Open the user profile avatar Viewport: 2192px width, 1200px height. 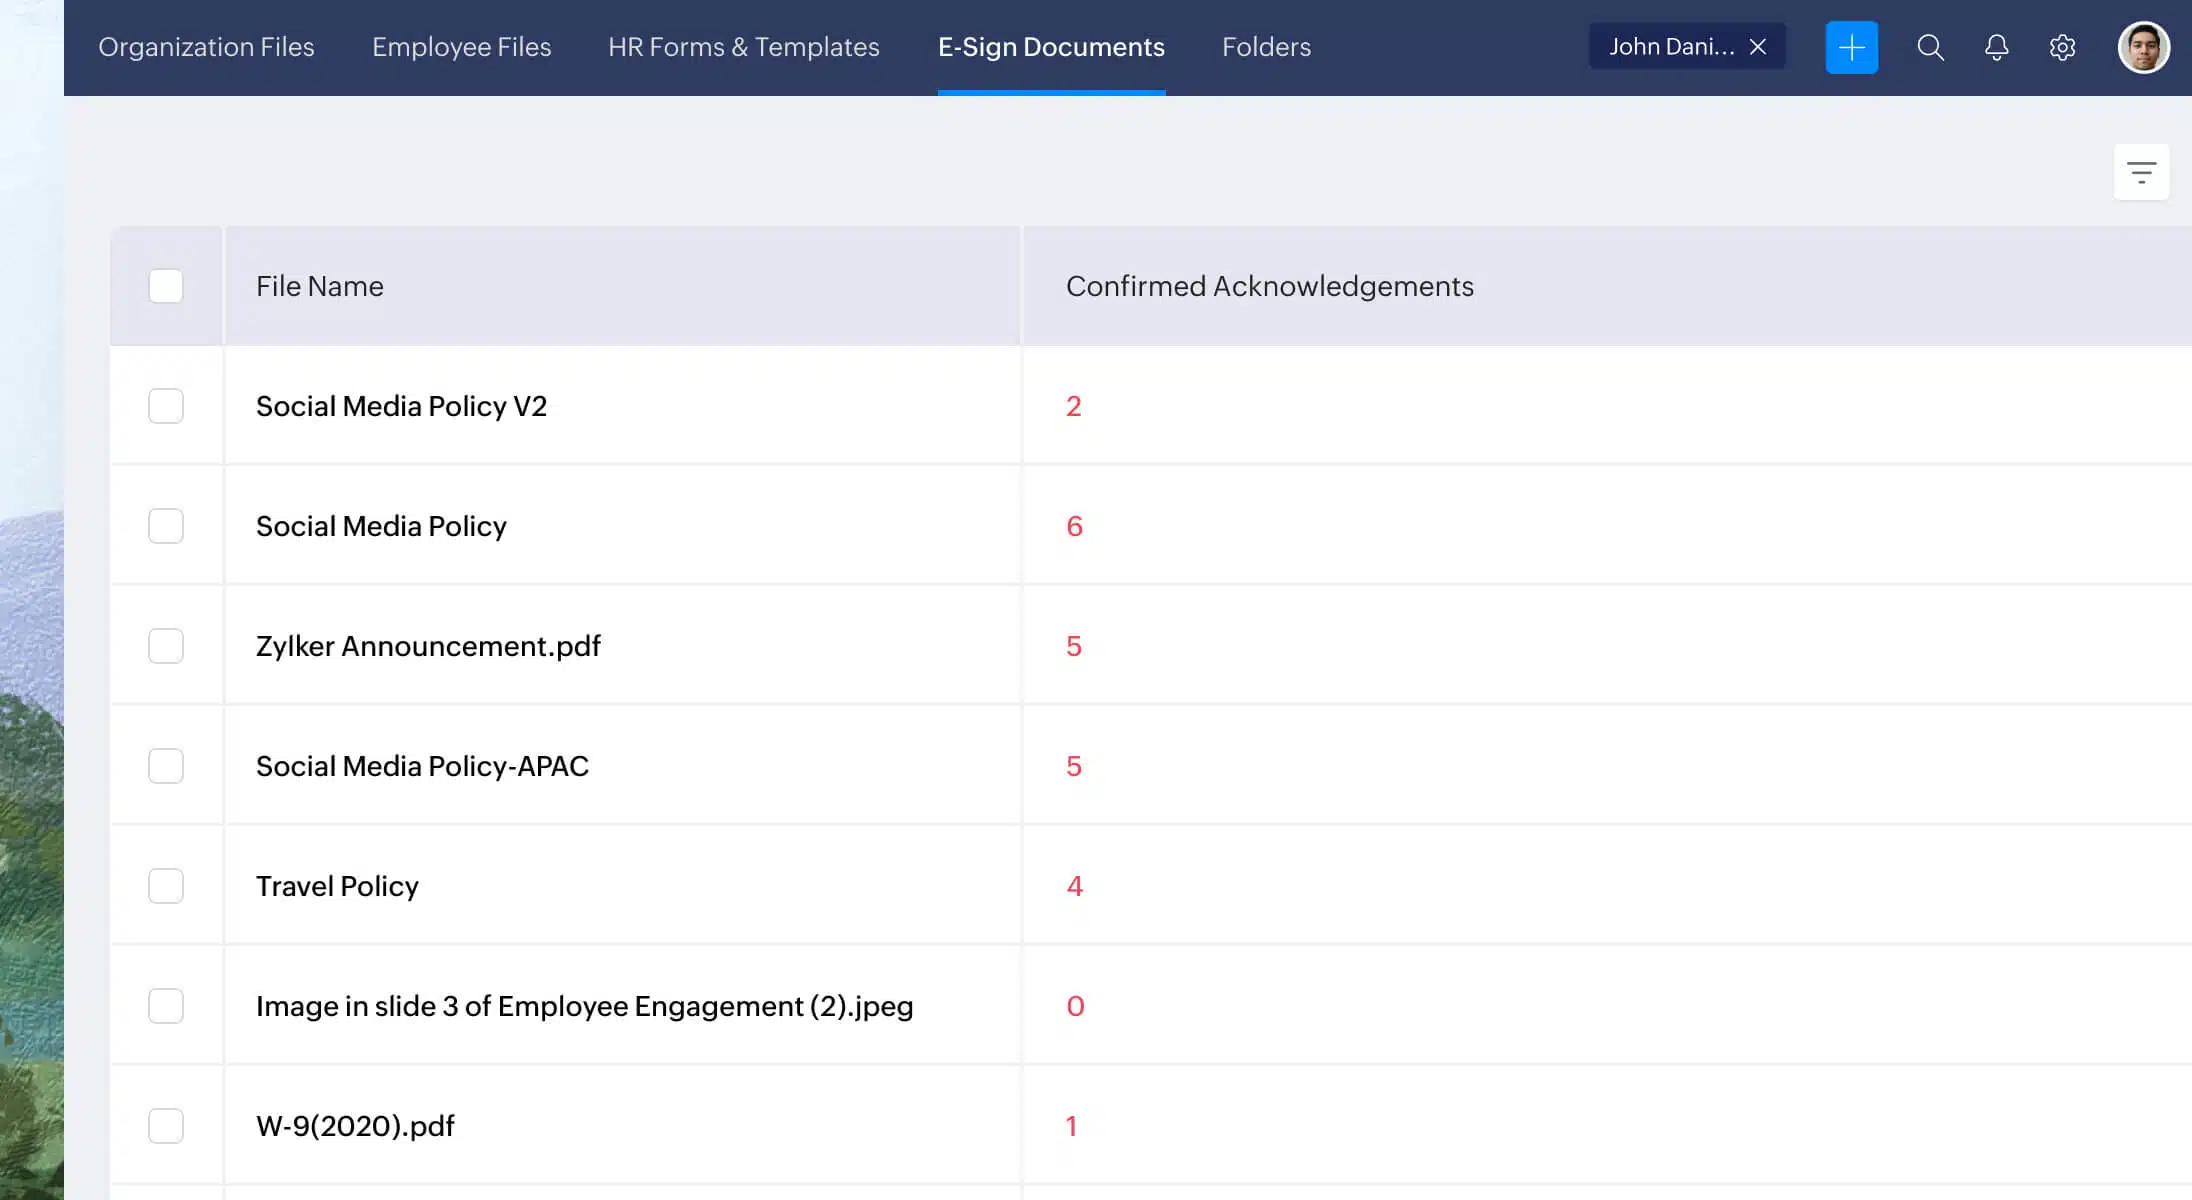tap(2143, 47)
